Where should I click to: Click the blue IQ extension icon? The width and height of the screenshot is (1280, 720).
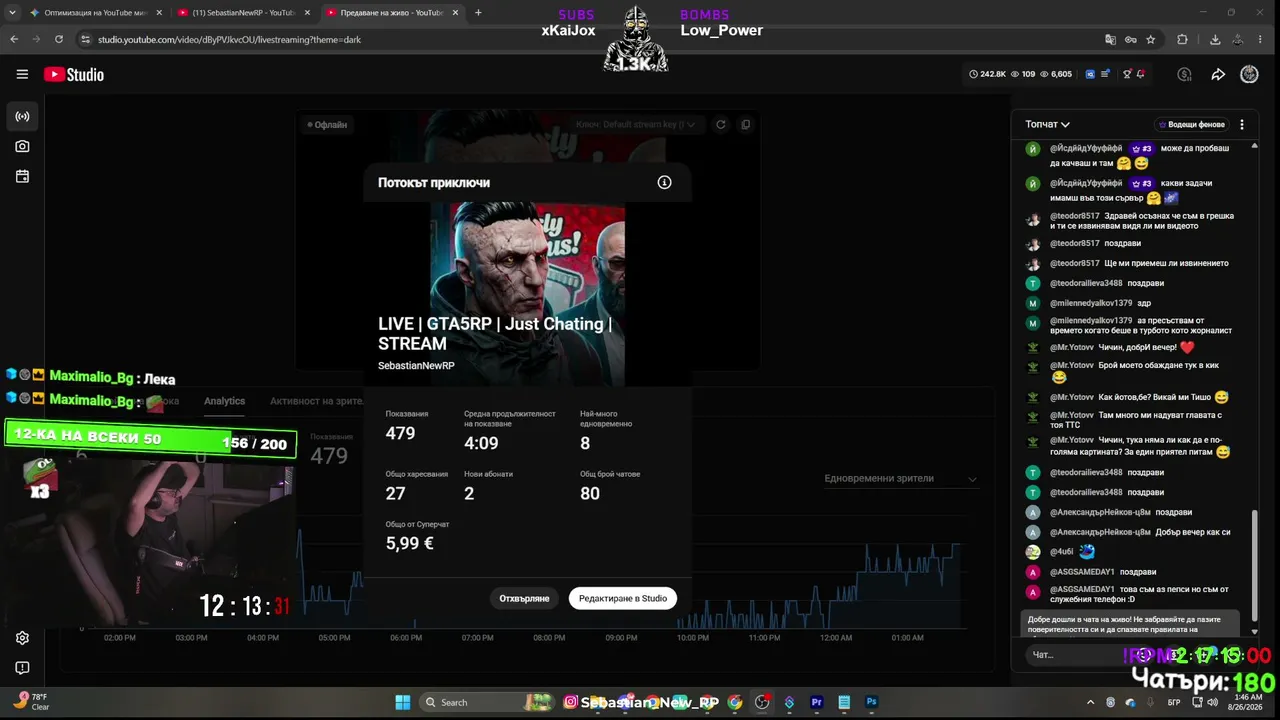point(1090,74)
